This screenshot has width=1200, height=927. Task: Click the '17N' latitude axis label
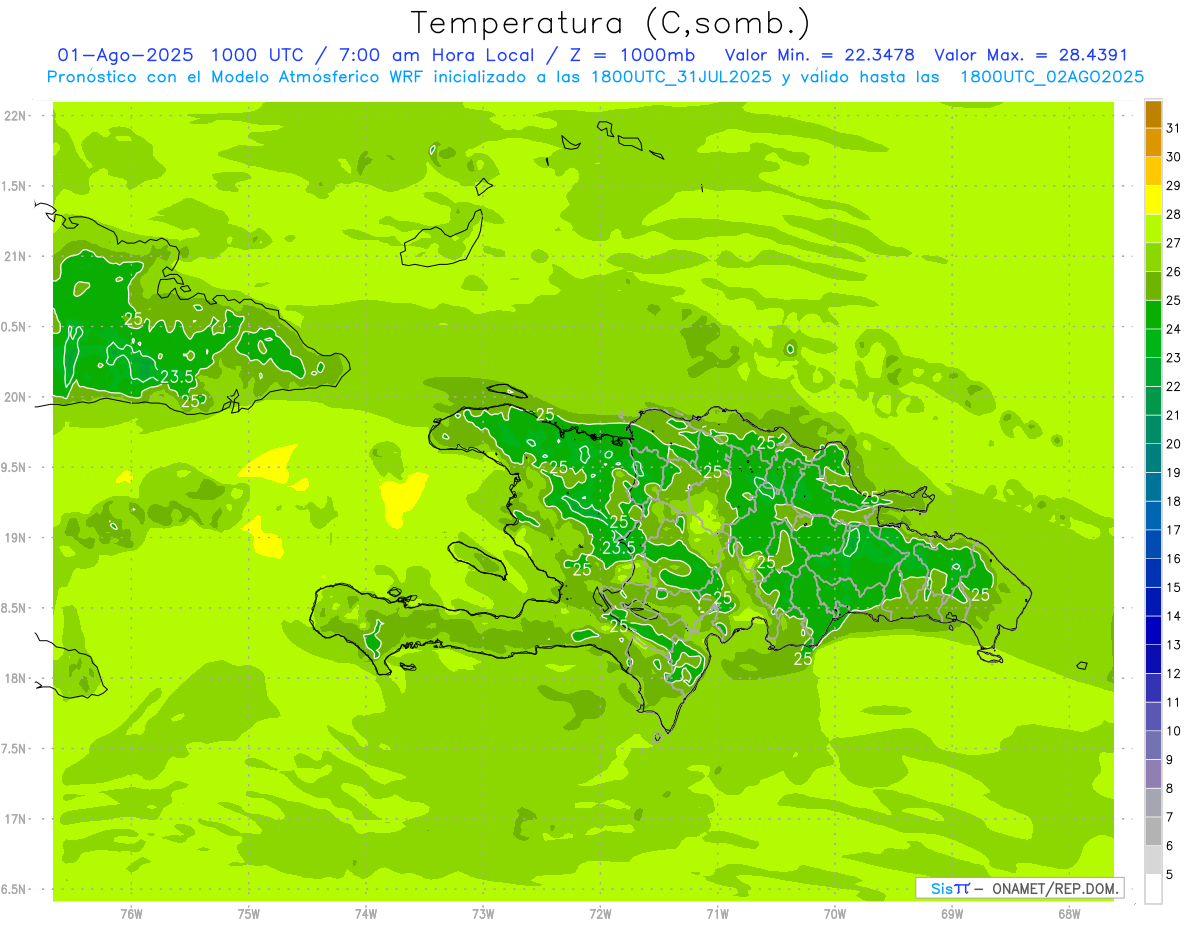point(15,819)
